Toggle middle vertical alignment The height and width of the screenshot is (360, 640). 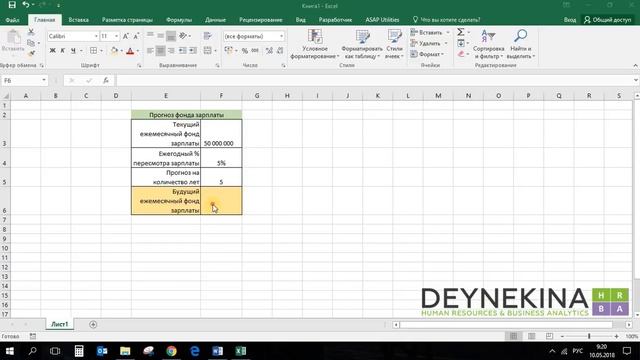[160, 36]
